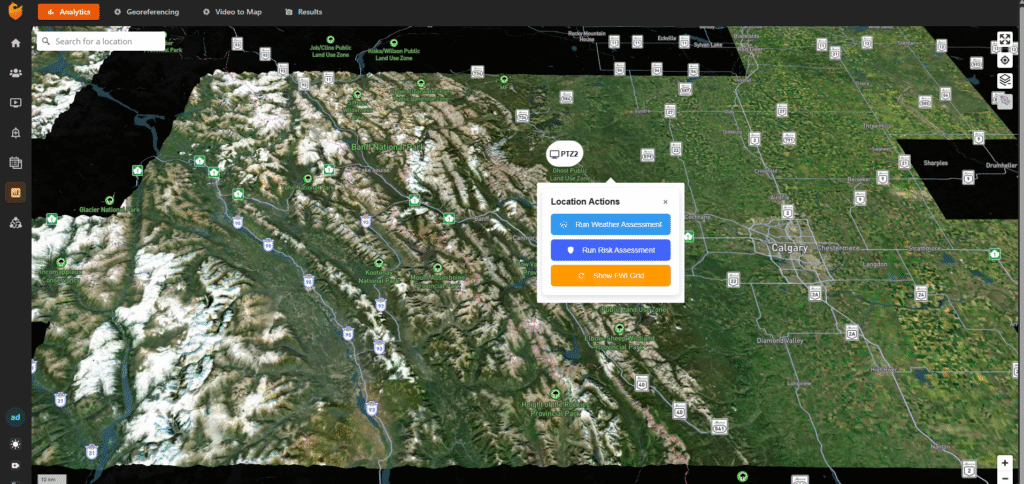Click the Kootenay National Park marker
This screenshot has width=1024, height=484.
click(379, 263)
